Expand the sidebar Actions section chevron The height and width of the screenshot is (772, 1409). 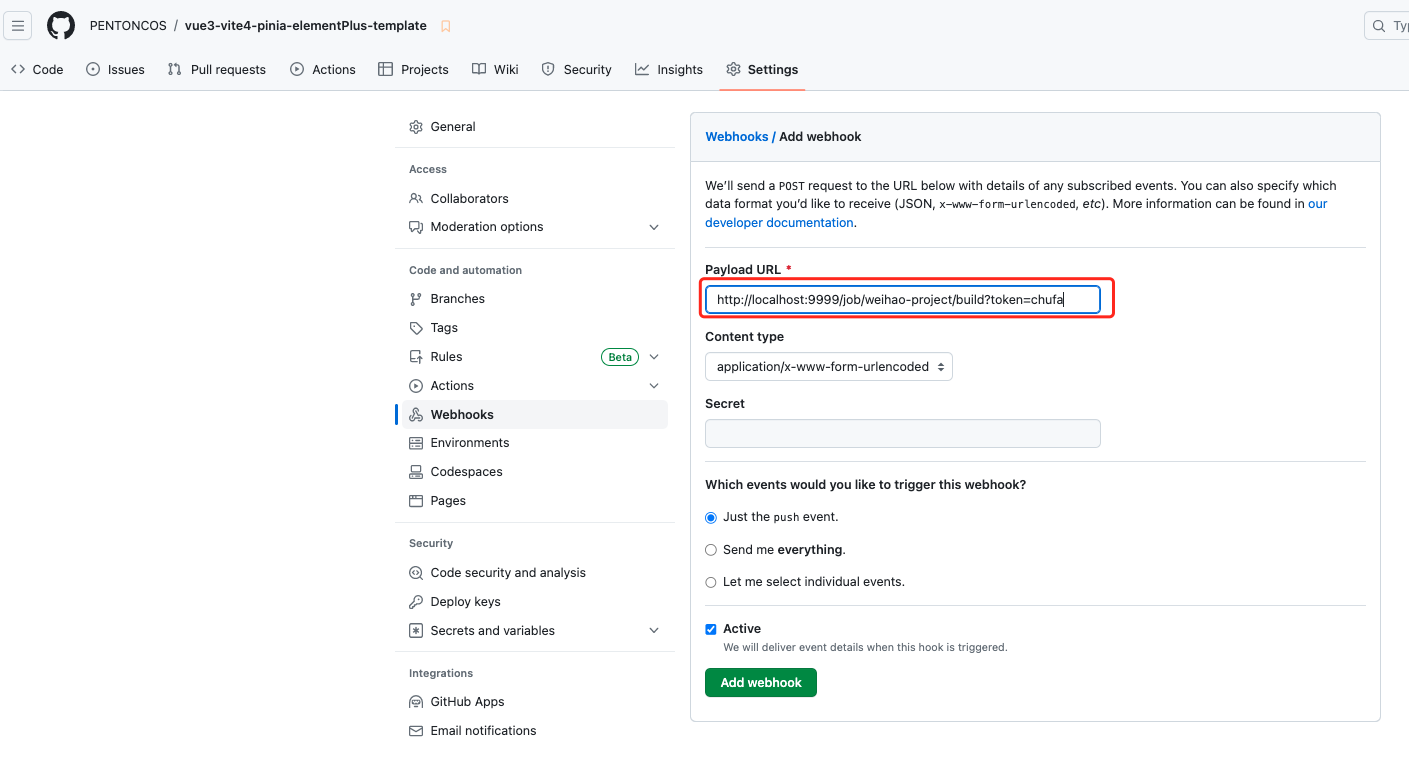click(654, 386)
